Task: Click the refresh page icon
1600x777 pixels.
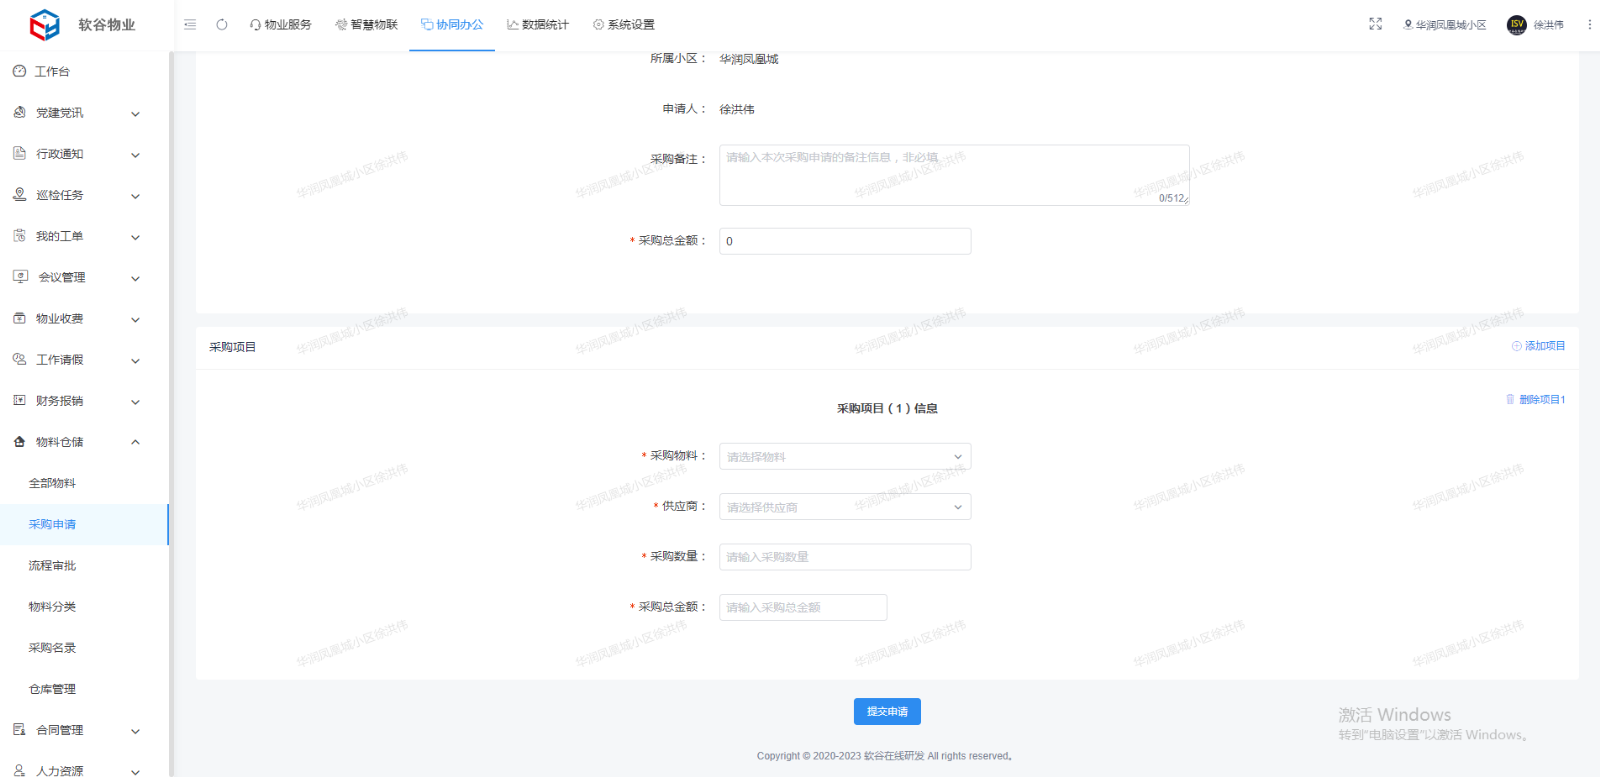Action: 222,25
